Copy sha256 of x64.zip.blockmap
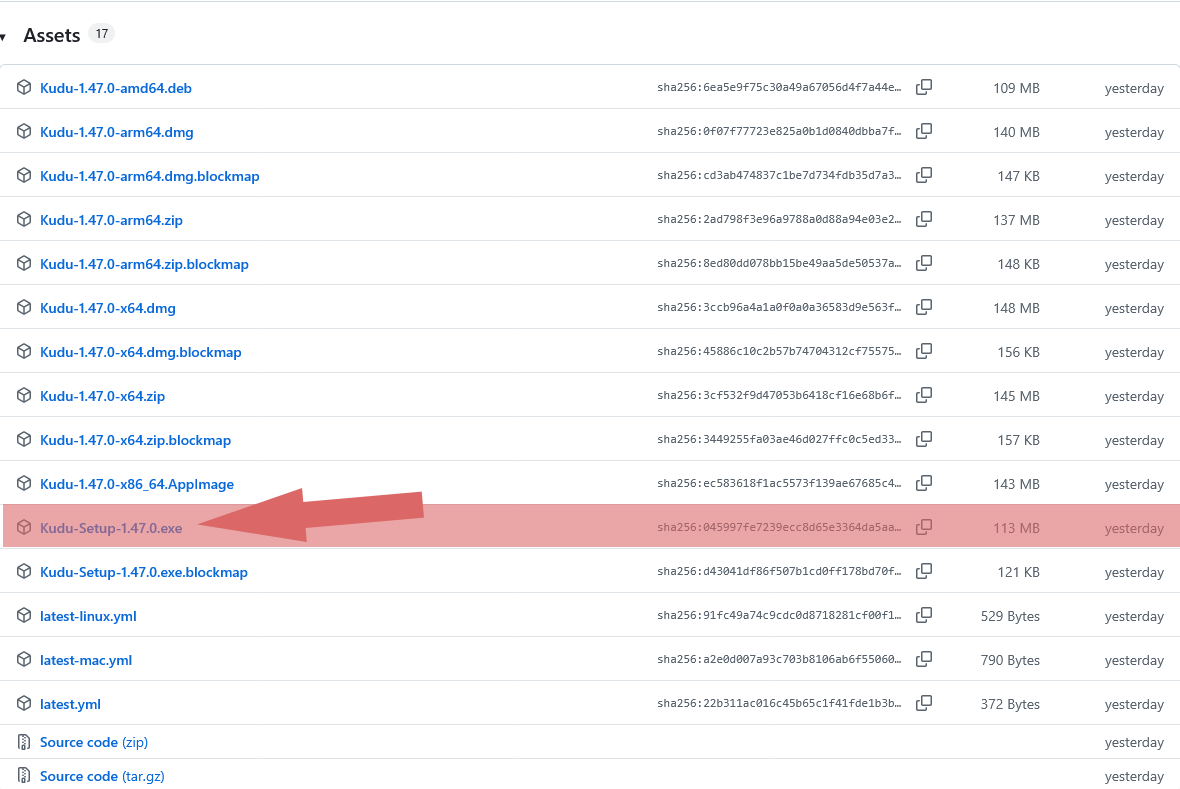 coord(924,440)
